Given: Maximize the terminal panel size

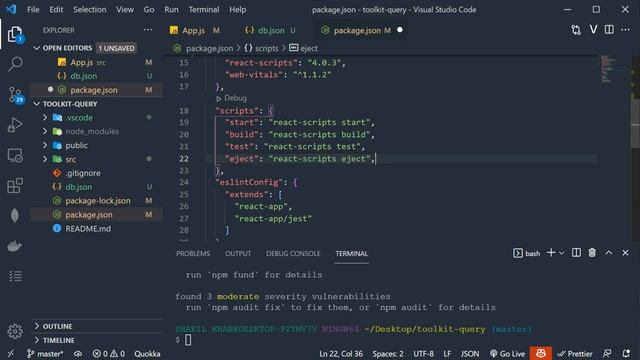Looking at the screenshot, I should click(609, 253).
